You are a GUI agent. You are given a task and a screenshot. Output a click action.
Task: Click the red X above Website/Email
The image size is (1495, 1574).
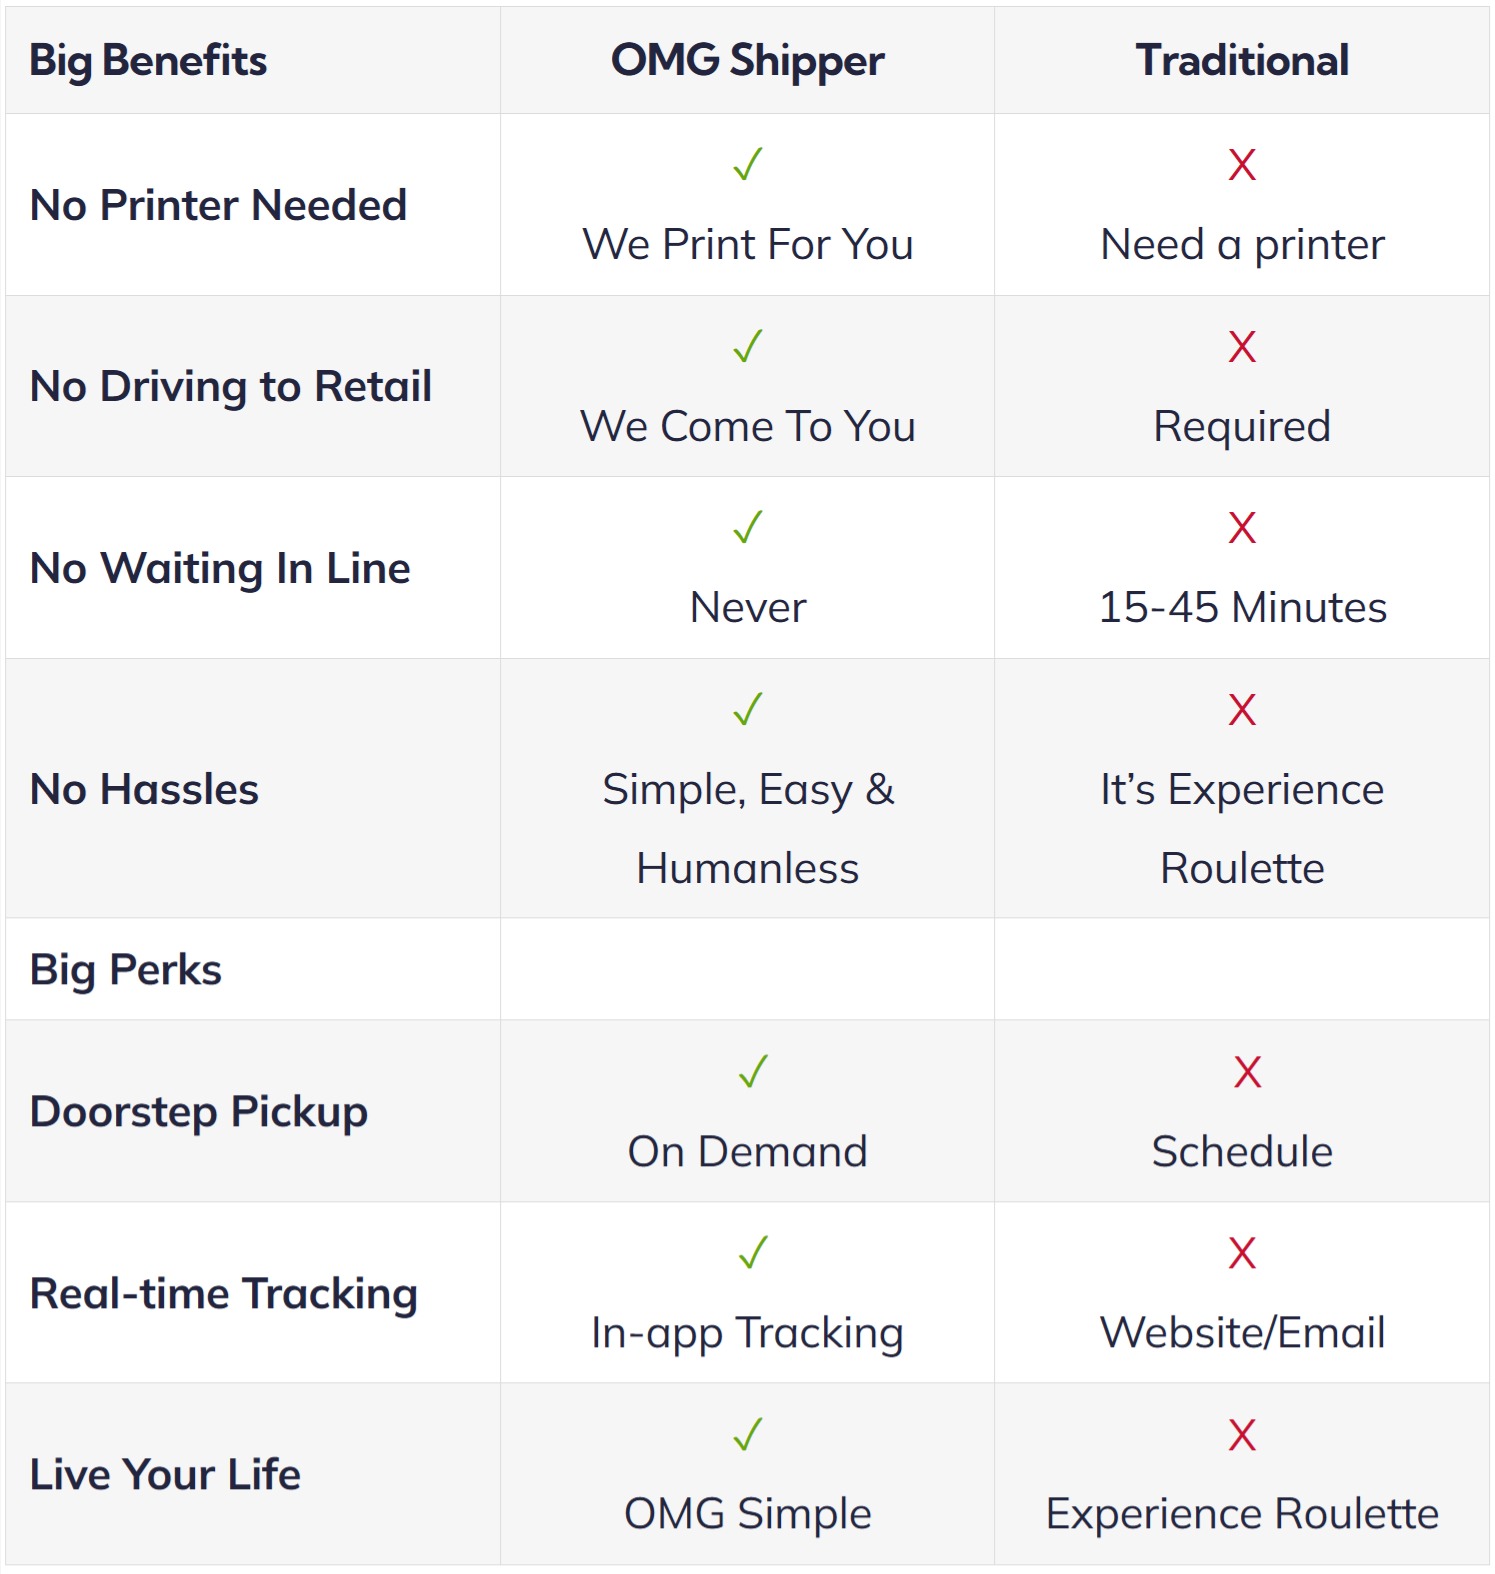tap(1242, 1253)
